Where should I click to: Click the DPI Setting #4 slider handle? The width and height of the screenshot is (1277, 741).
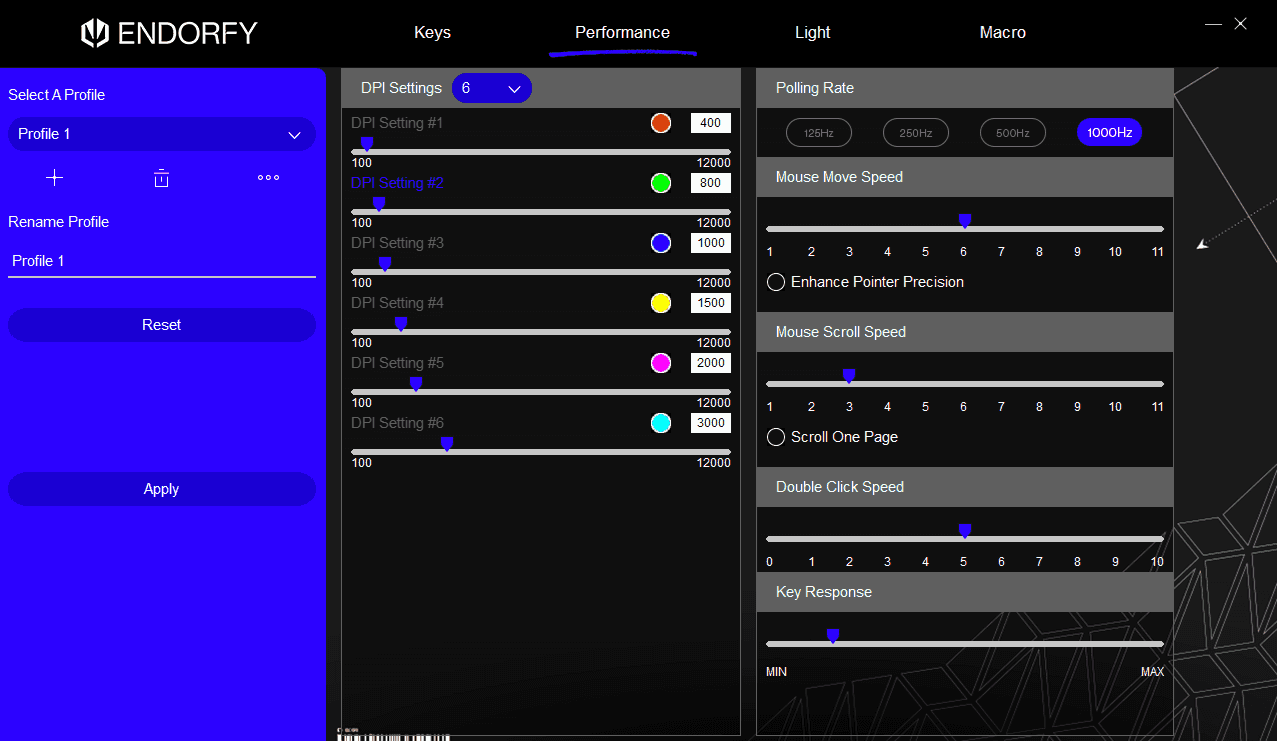coord(401,325)
